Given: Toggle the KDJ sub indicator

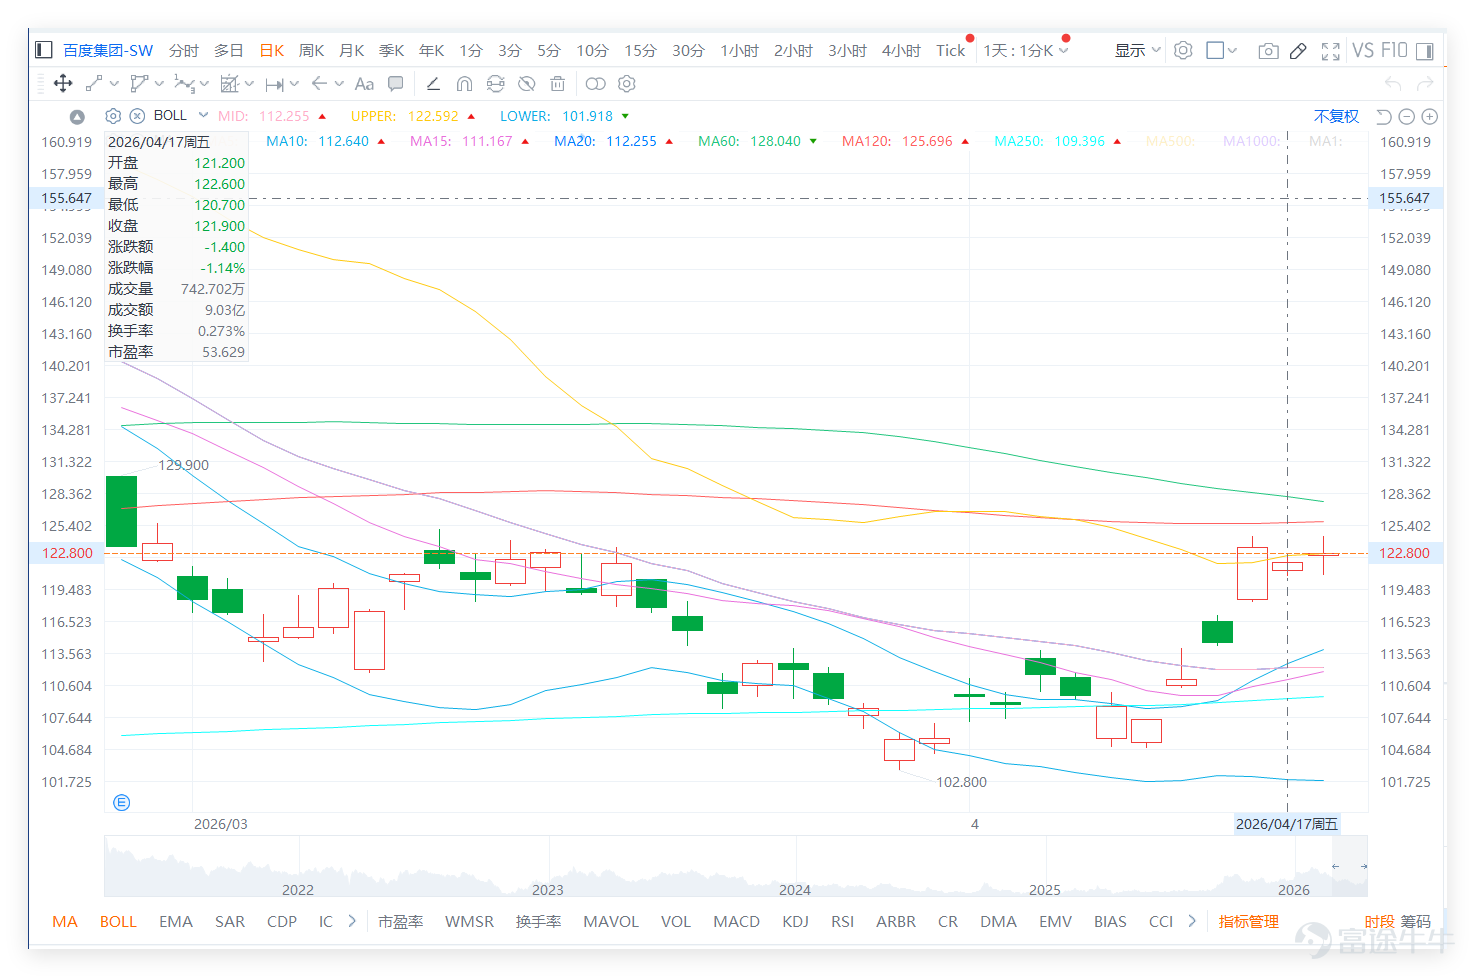Looking at the screenshot, I should coord(796,921).
